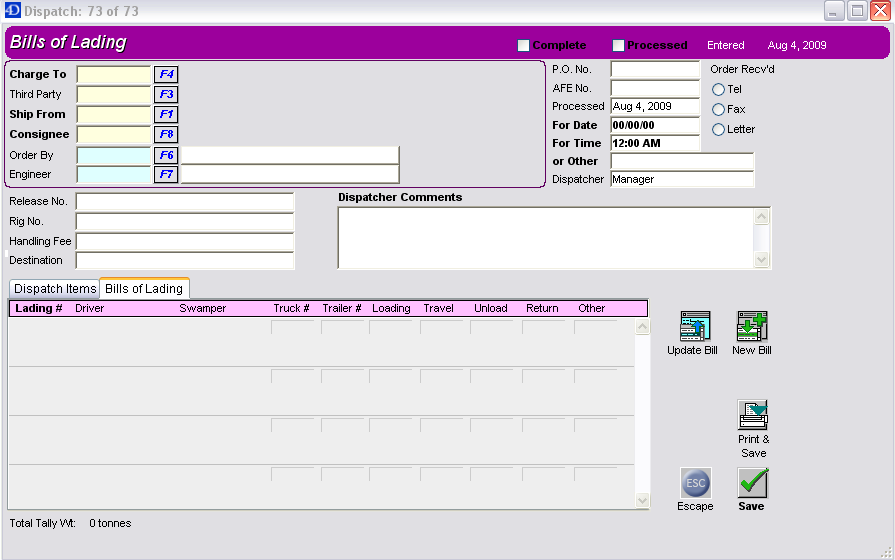Click the P.O. No. input field
The image size is (895, 560).
pos(655,70)
